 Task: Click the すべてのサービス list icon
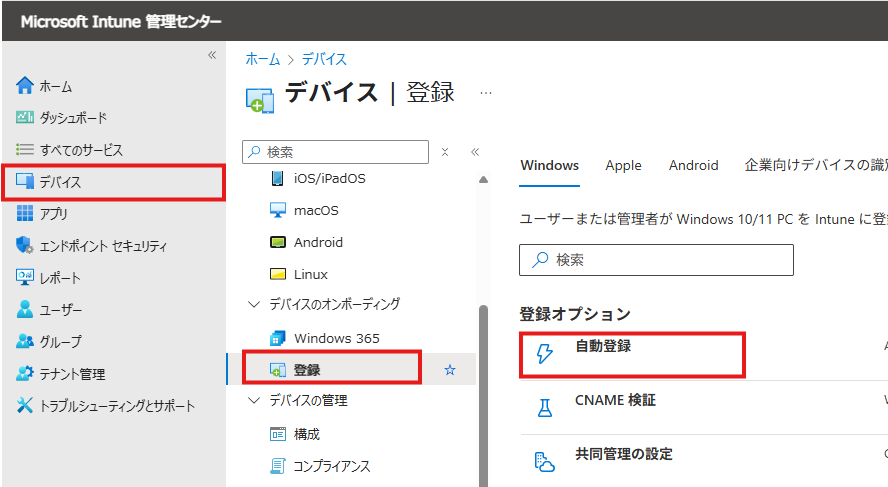click(24, 149)
